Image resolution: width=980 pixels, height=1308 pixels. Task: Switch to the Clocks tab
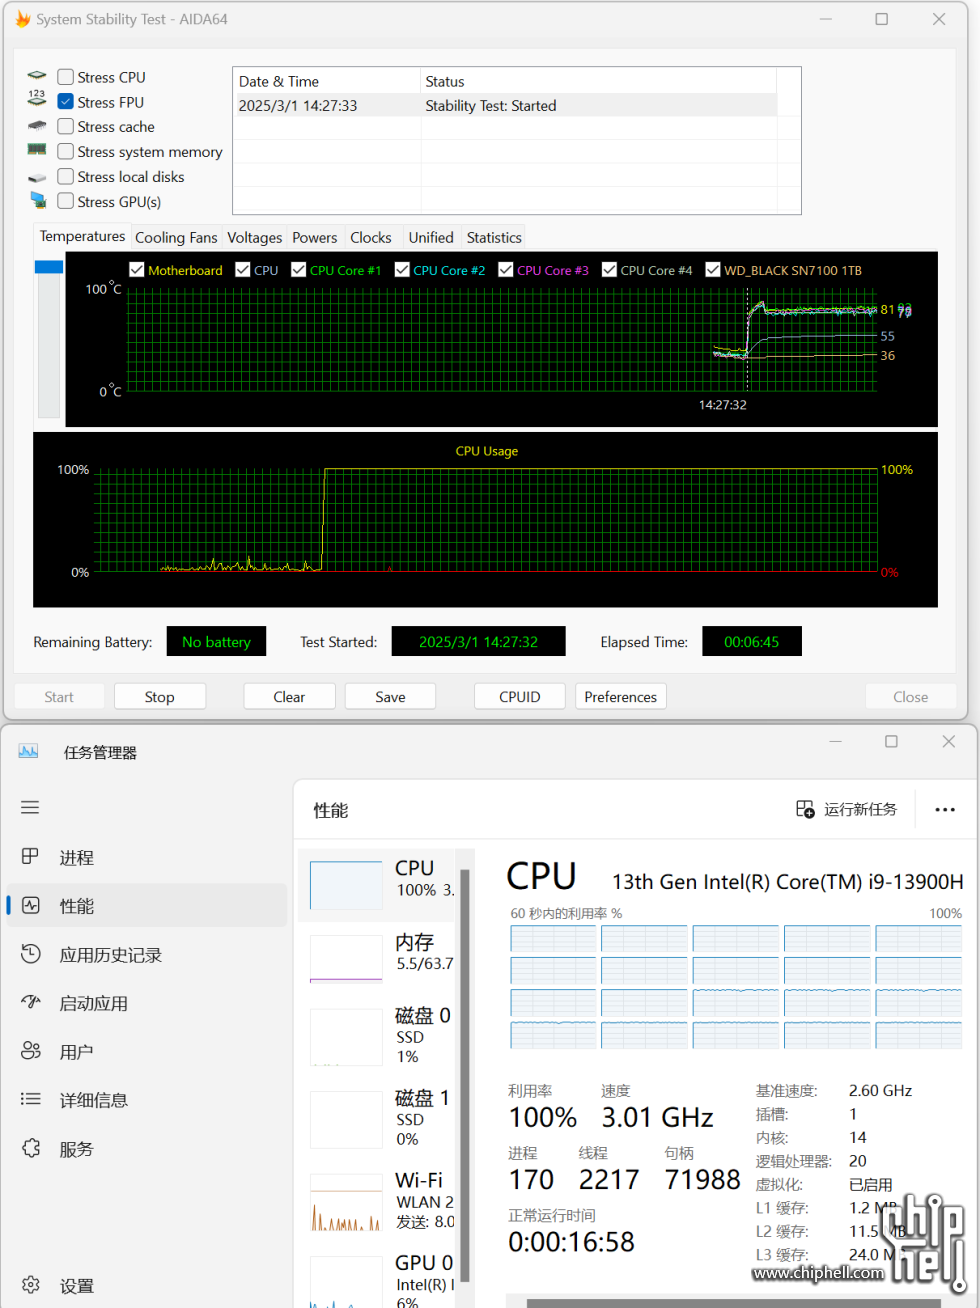(371, 238)
